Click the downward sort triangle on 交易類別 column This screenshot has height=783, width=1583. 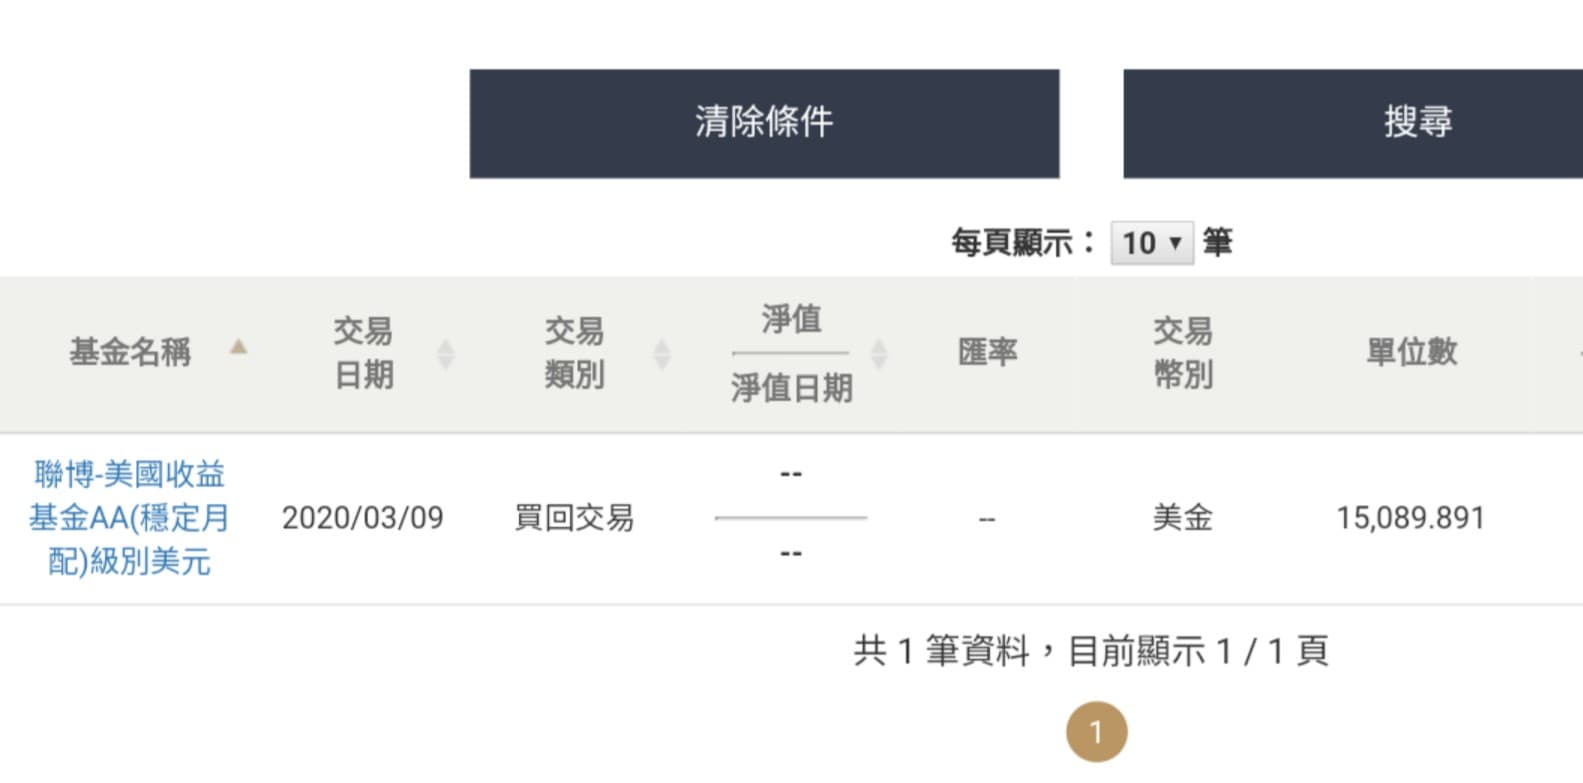662,361
